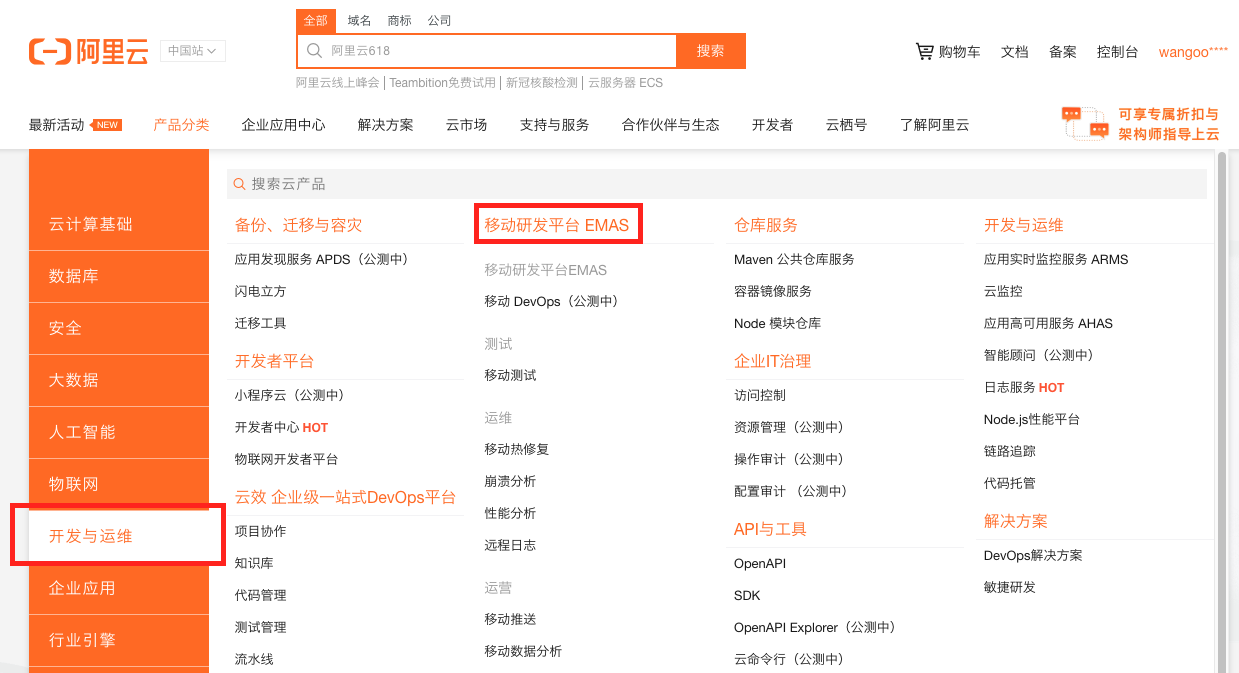Select the 商标 search tab
Screen dimensions: 1239x673
click(x=399, y=20)
